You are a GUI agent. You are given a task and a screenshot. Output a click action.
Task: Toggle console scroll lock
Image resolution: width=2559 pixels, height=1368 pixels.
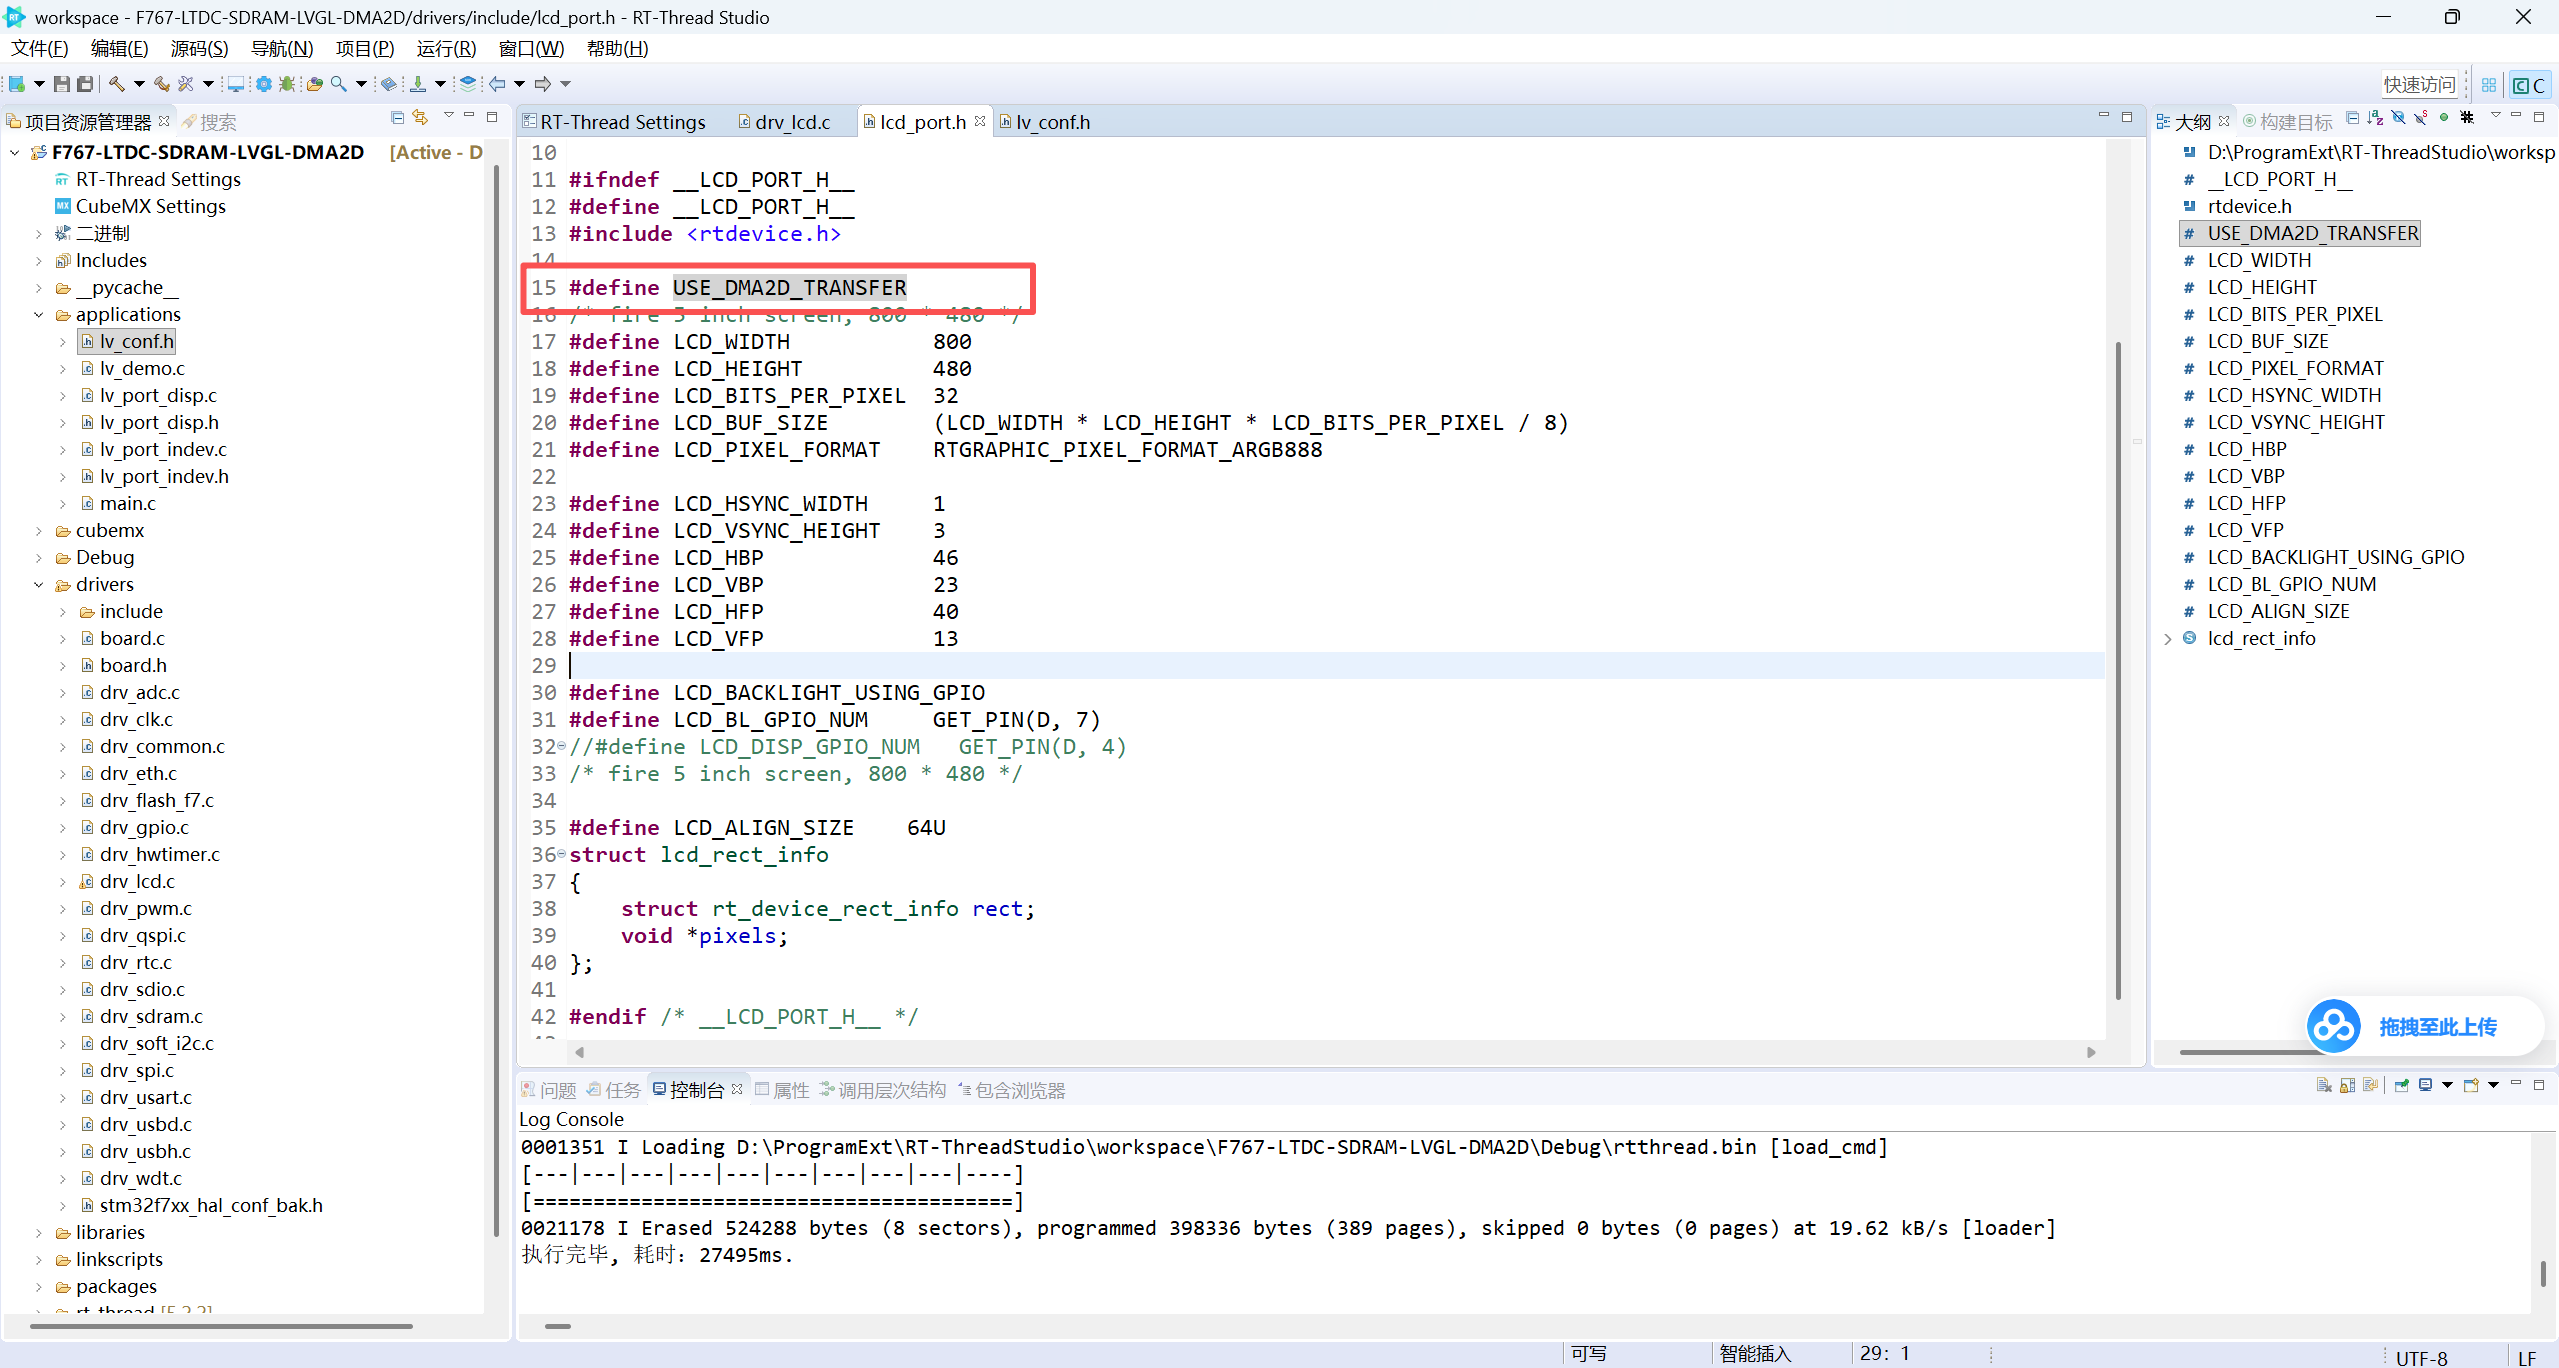[2347, 1086]
